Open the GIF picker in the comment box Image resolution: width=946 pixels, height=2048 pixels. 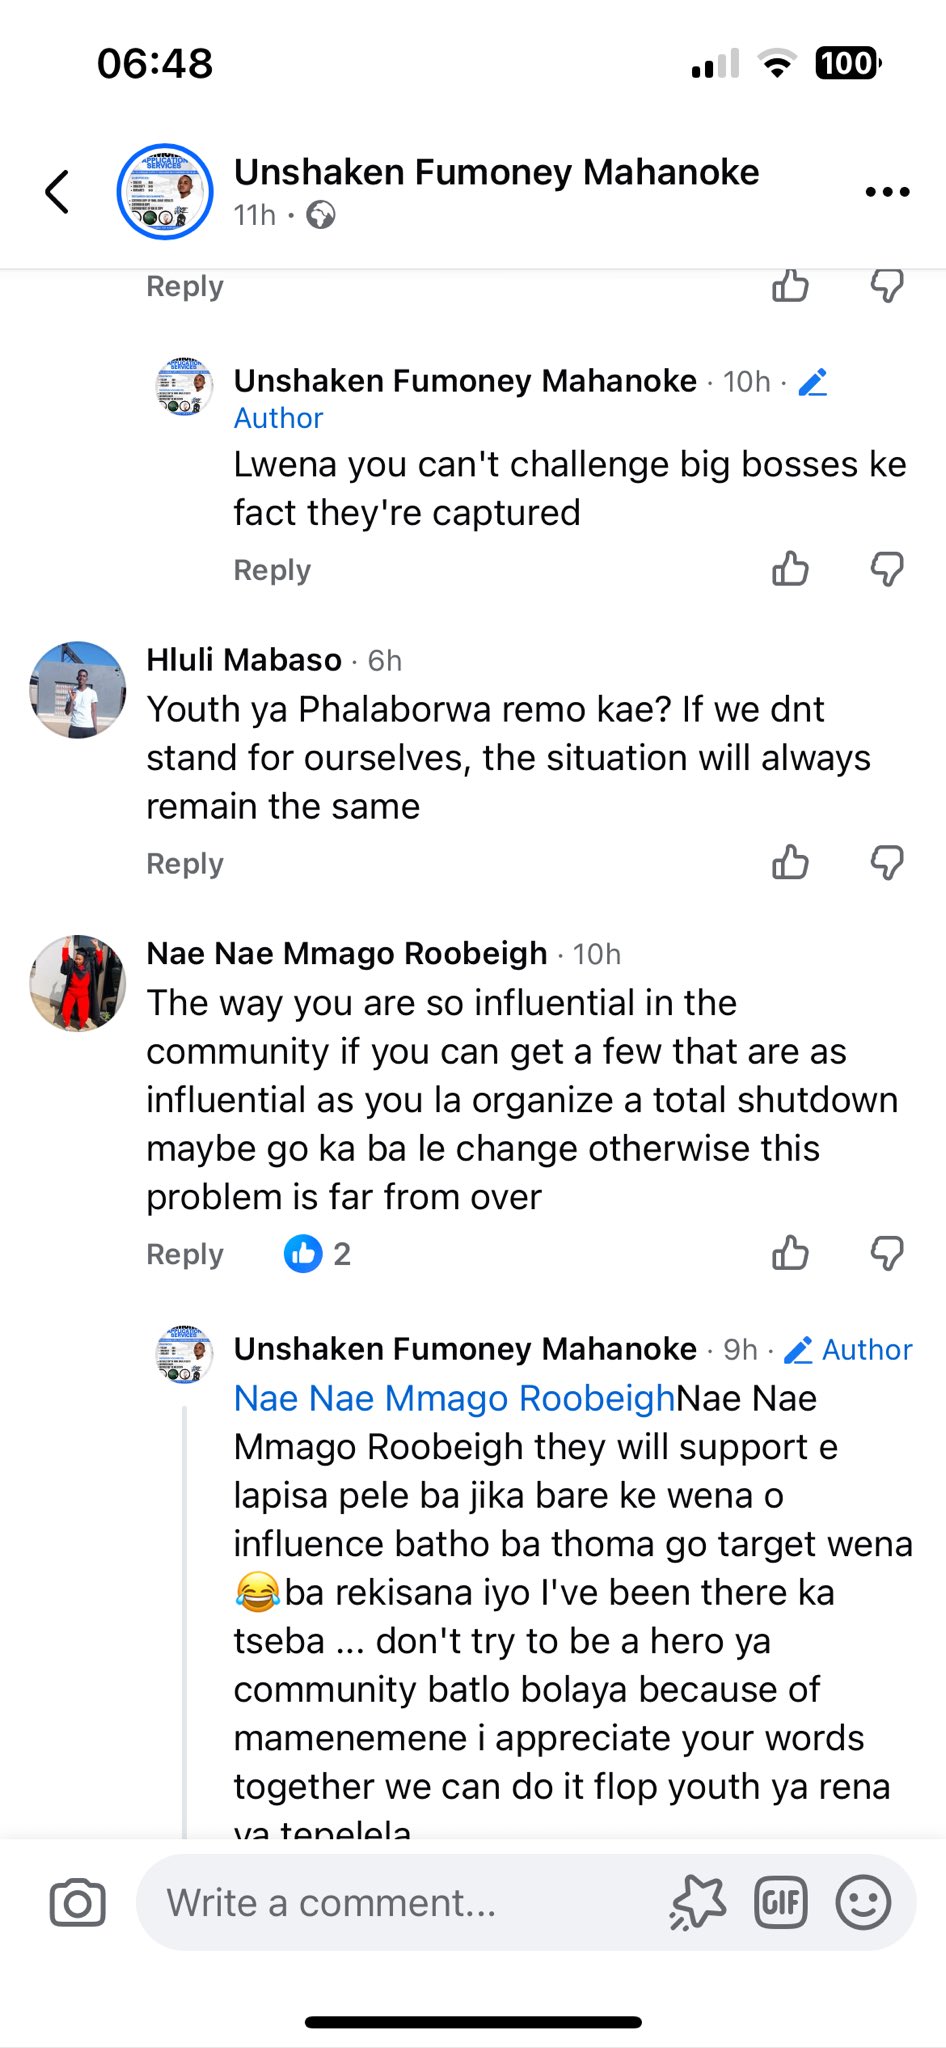pyautogui.click(x=780, y=1902)
